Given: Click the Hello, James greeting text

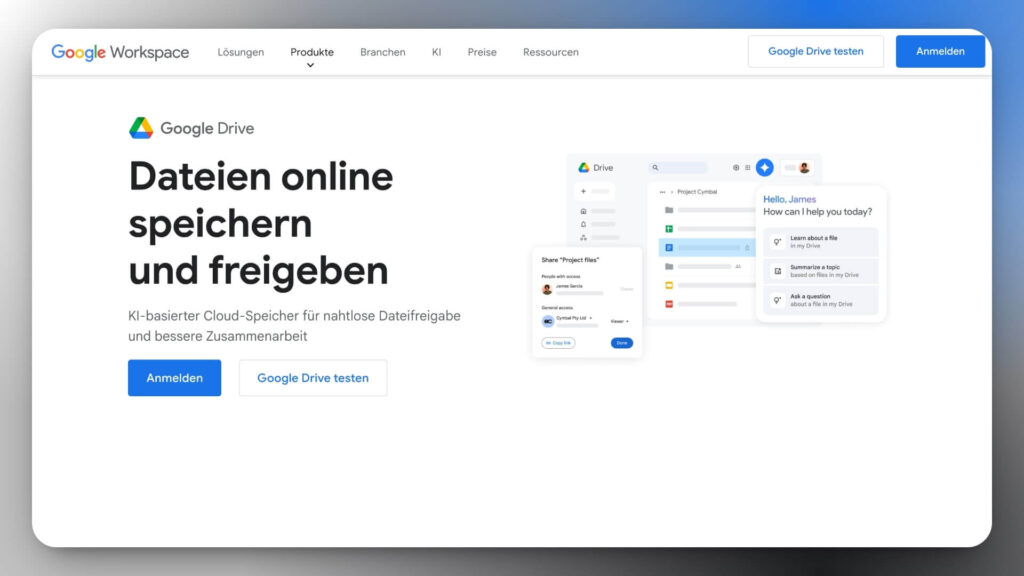Looking at the screenshot, I should [x=790, y=199].
